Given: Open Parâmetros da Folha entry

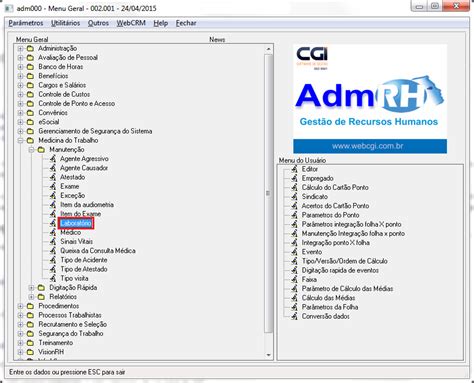Looking at the screenshot, I should coord(330,307).
